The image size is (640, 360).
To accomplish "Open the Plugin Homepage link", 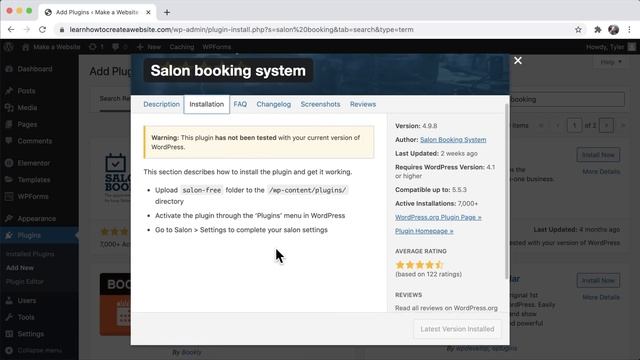I will click(x=424, y=231).
